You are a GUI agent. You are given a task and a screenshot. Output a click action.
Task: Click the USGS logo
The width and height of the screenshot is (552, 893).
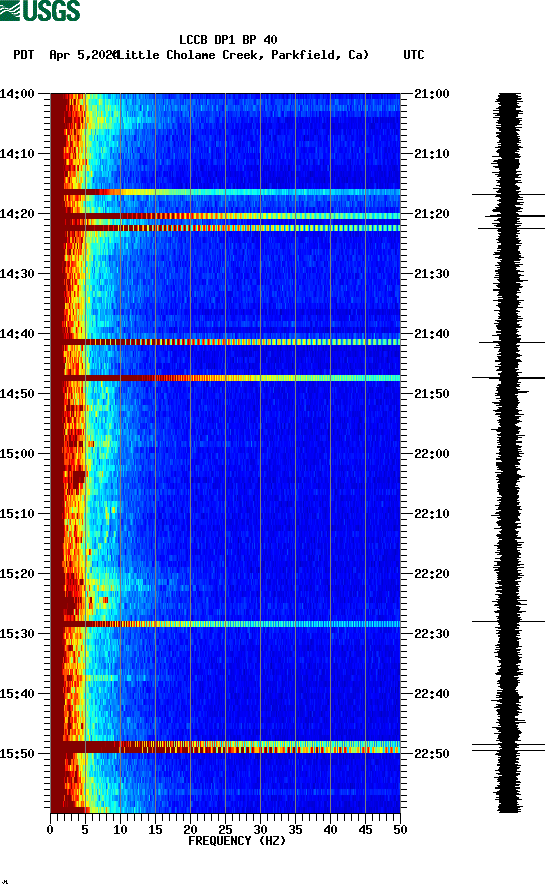coord(40,10)
